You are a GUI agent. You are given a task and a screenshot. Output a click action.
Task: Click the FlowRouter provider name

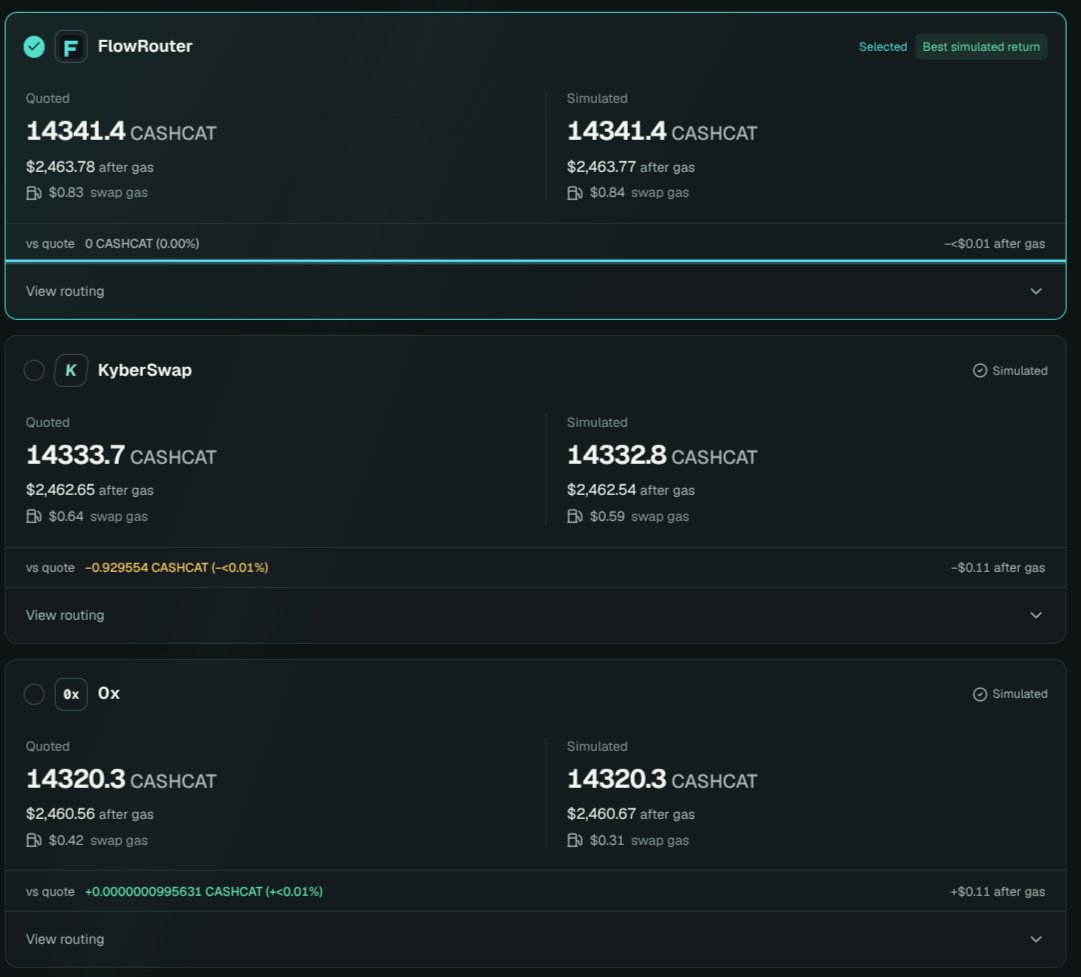tap(145, 46)
